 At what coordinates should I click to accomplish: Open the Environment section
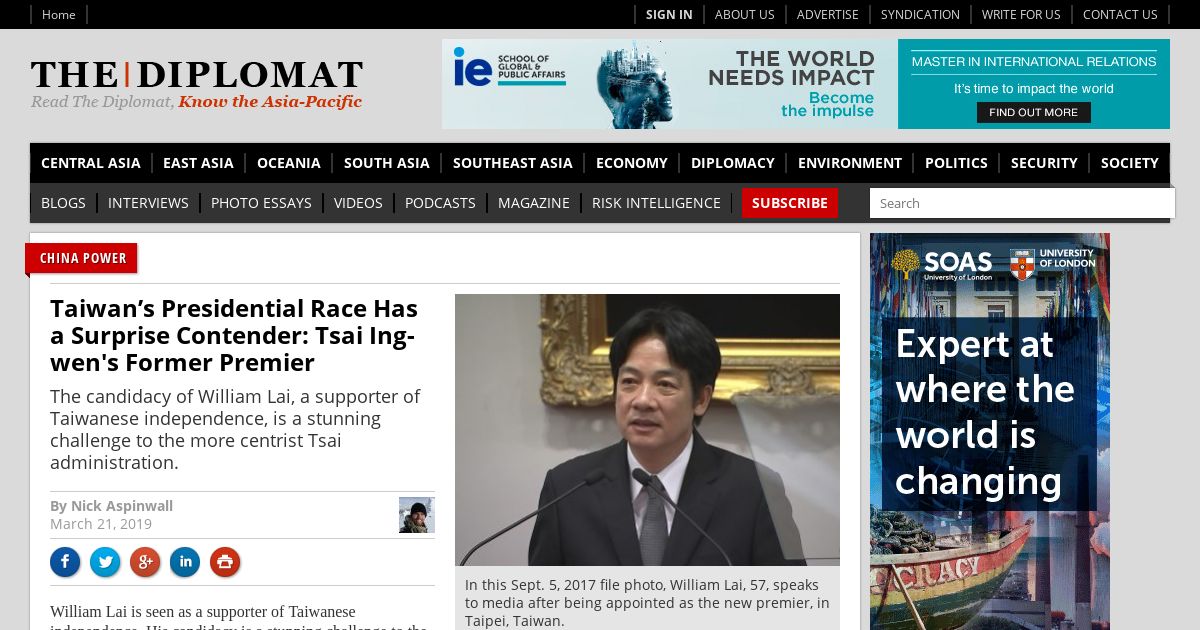pos(850,163)
